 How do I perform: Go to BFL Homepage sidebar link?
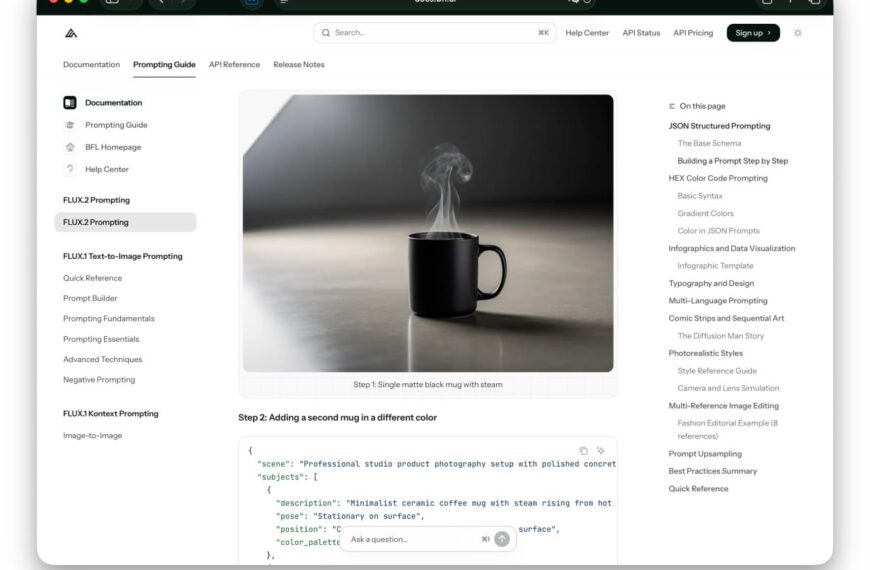[113, 147]
